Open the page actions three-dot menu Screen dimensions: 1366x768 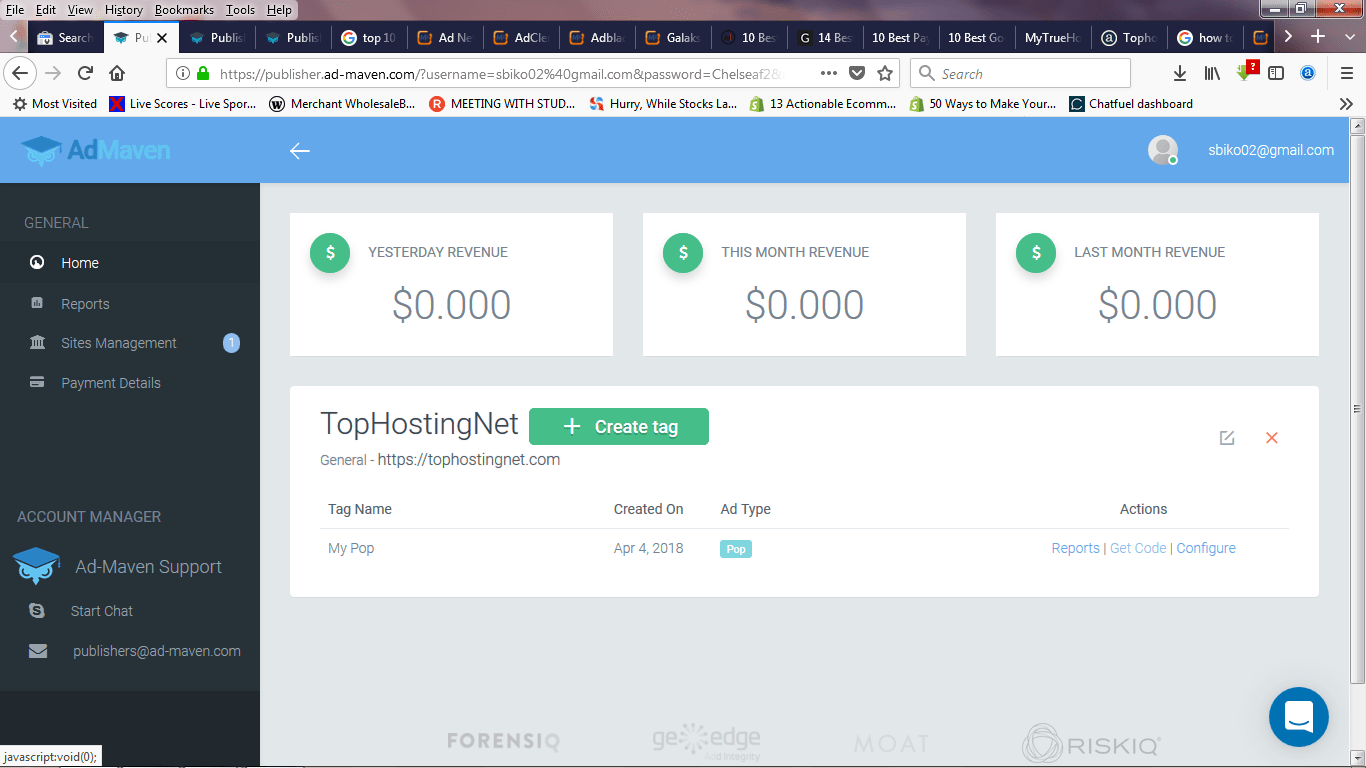829,73
